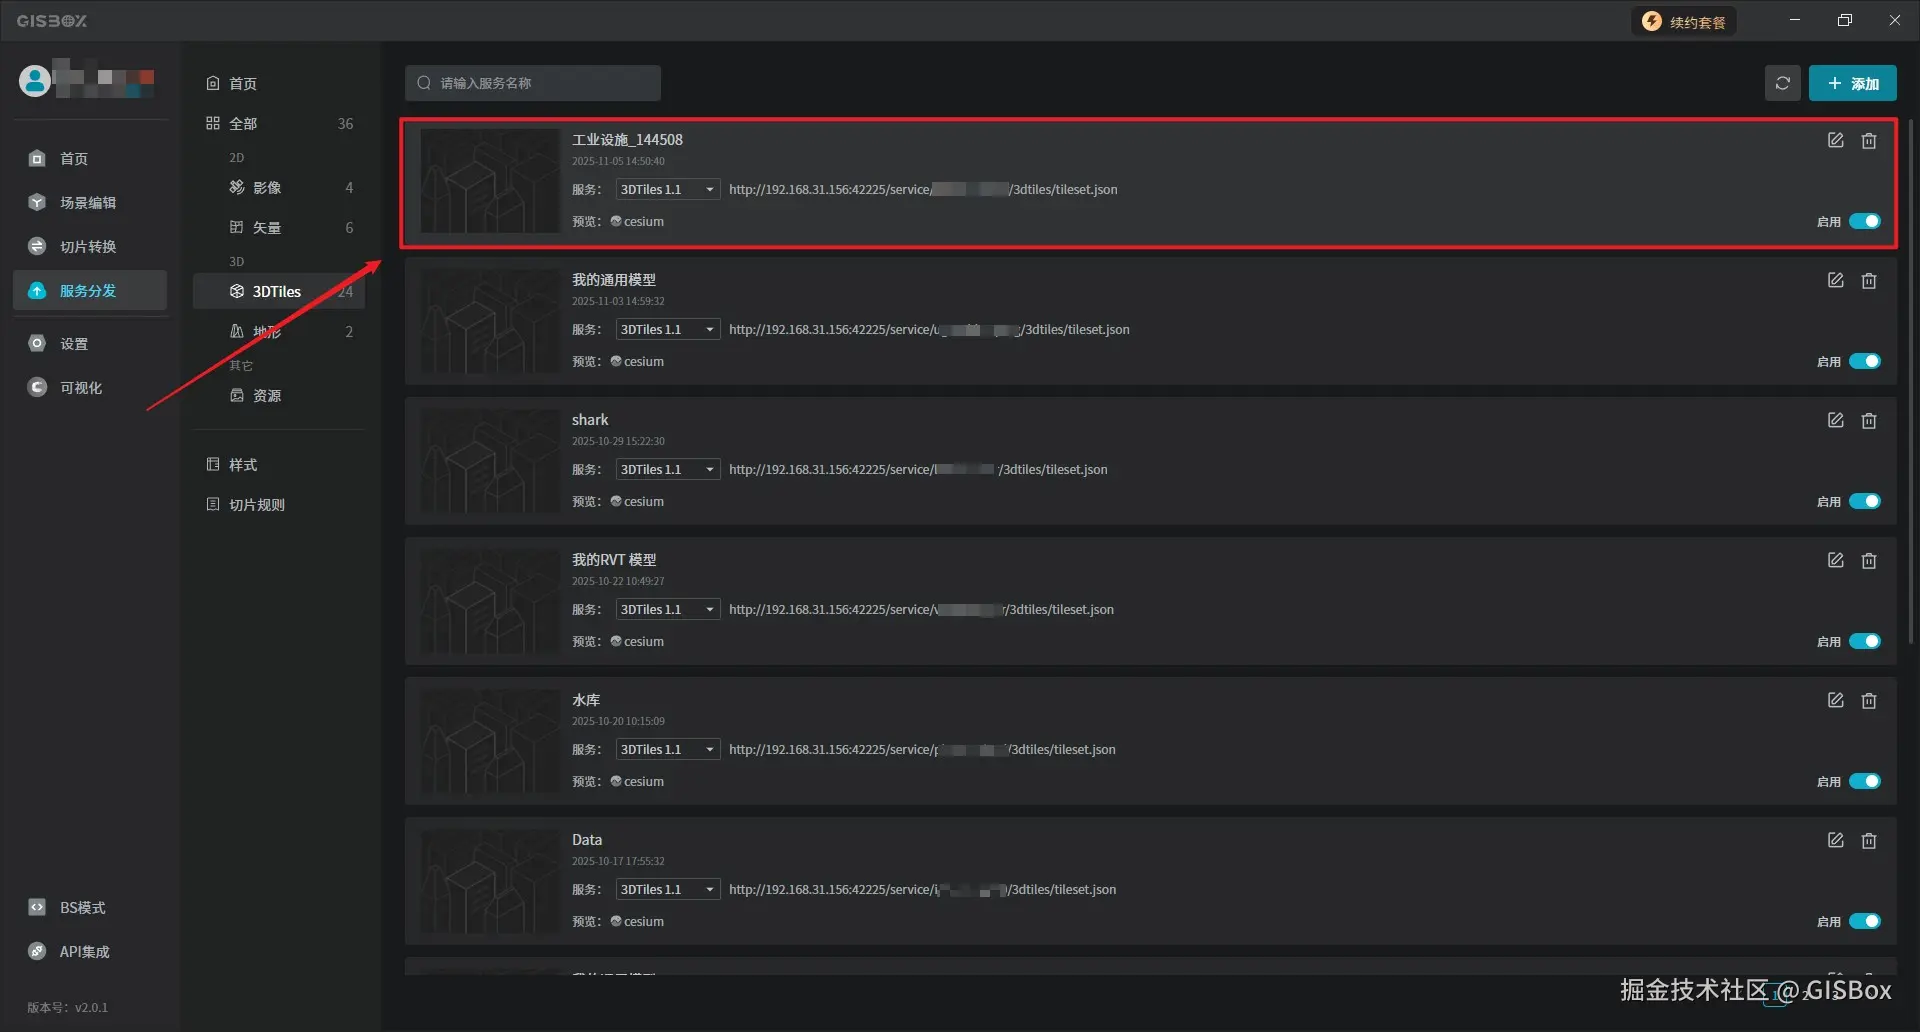
Task: Open the 3DTiles version dropdown for shark
Action: [x=667, y=470]
